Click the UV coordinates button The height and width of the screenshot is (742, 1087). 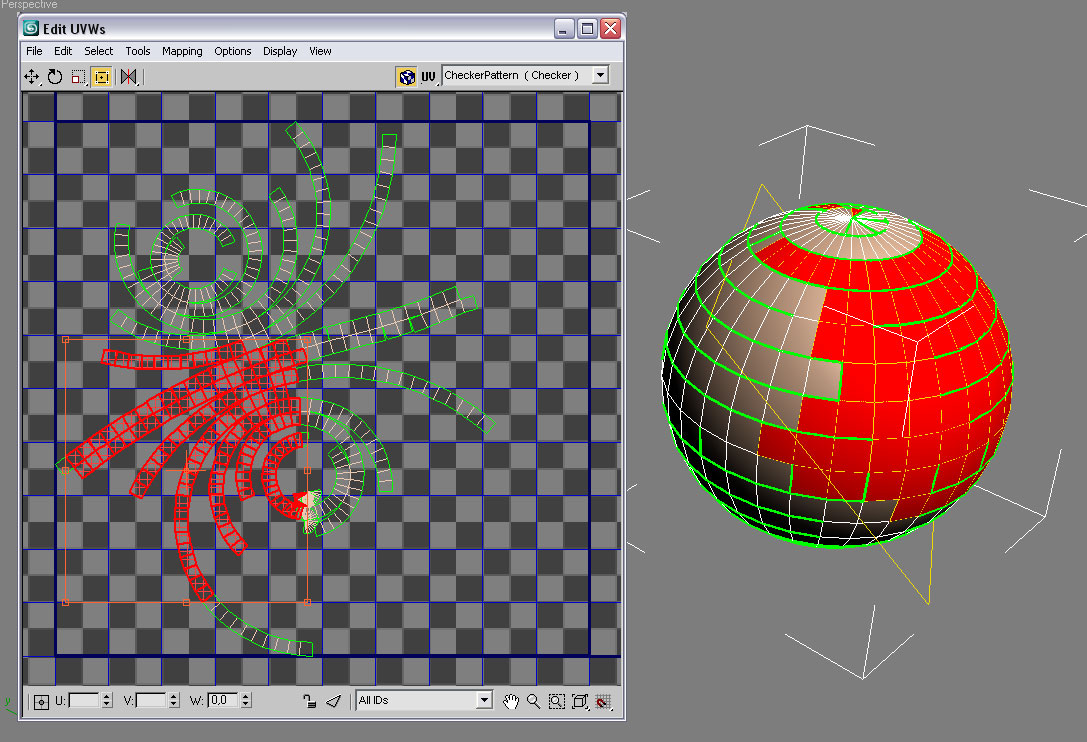coord(428,76)
